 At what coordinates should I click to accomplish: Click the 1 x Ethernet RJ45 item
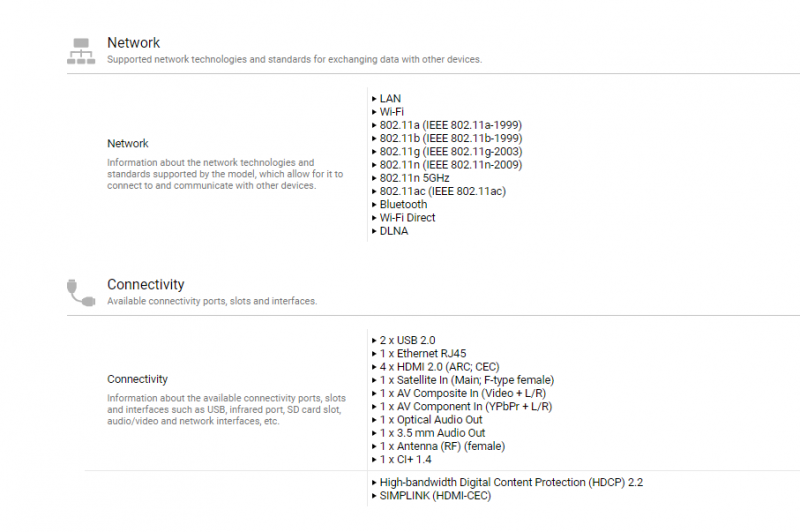[x=423, y=353]
